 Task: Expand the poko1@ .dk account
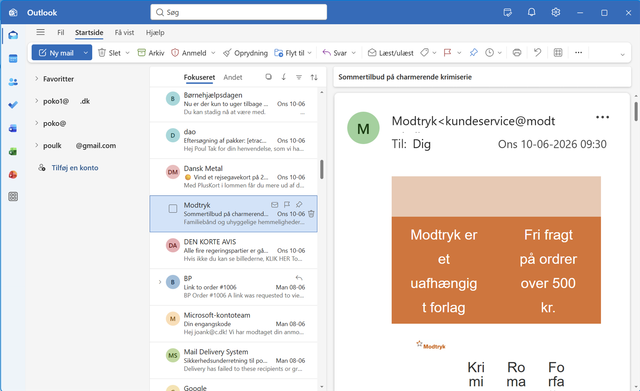[x=36, y=100]
